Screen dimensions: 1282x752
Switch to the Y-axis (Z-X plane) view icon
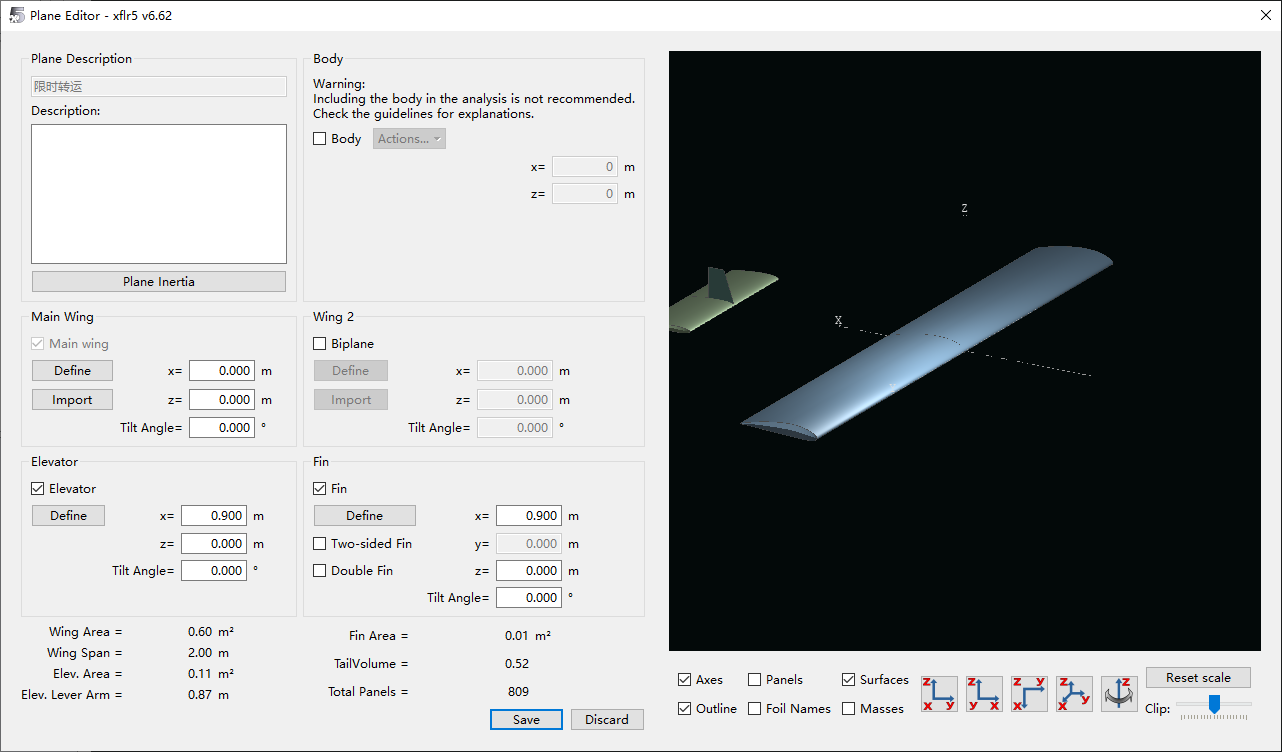click(984, 693)
